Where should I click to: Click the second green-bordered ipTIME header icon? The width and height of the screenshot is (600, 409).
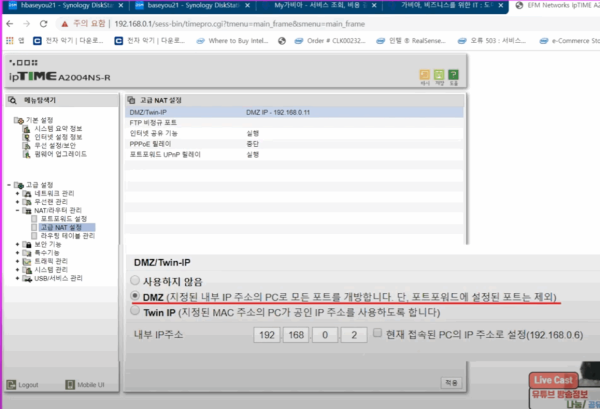(439, 75)
